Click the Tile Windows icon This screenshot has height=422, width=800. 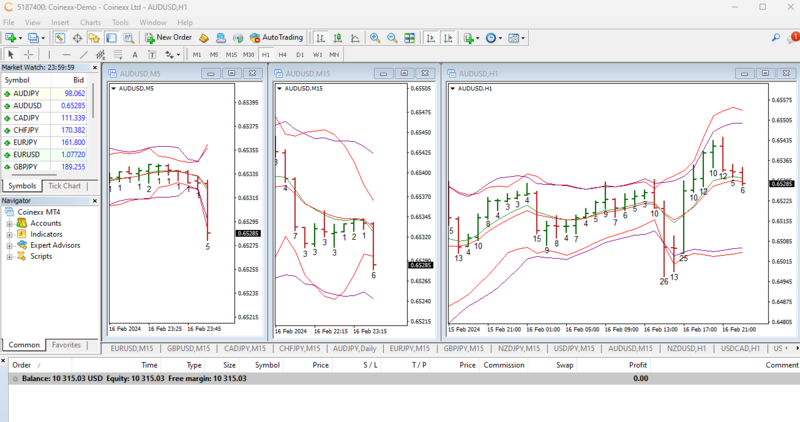[408, 38]
